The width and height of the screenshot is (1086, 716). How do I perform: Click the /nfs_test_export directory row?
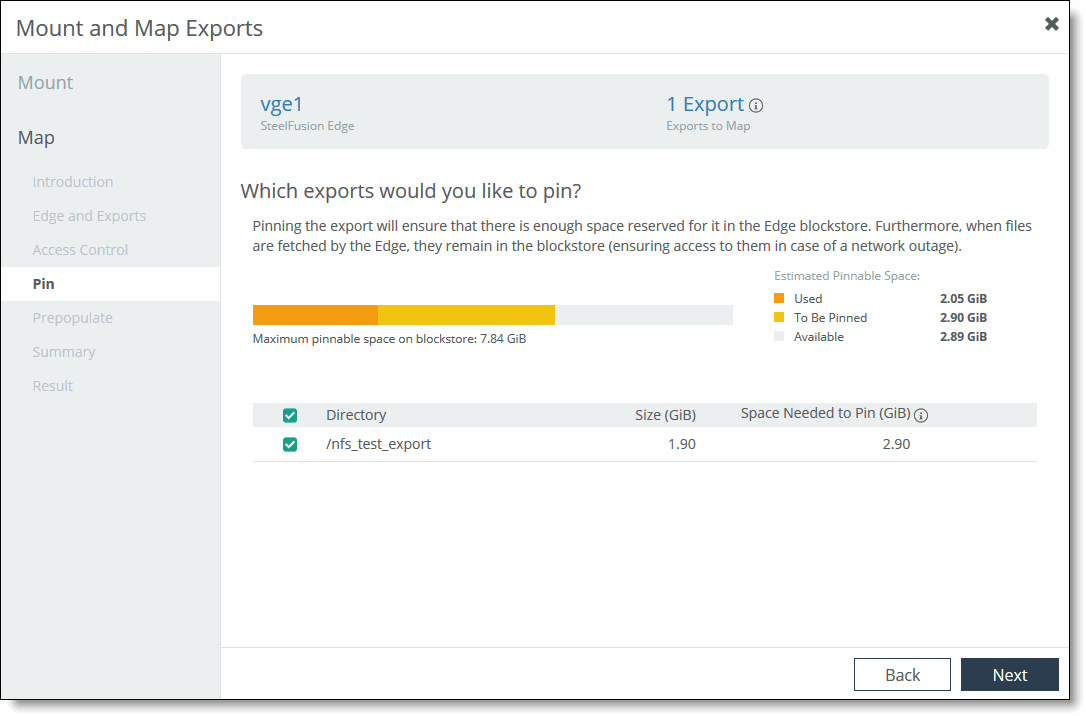point(379,444)
